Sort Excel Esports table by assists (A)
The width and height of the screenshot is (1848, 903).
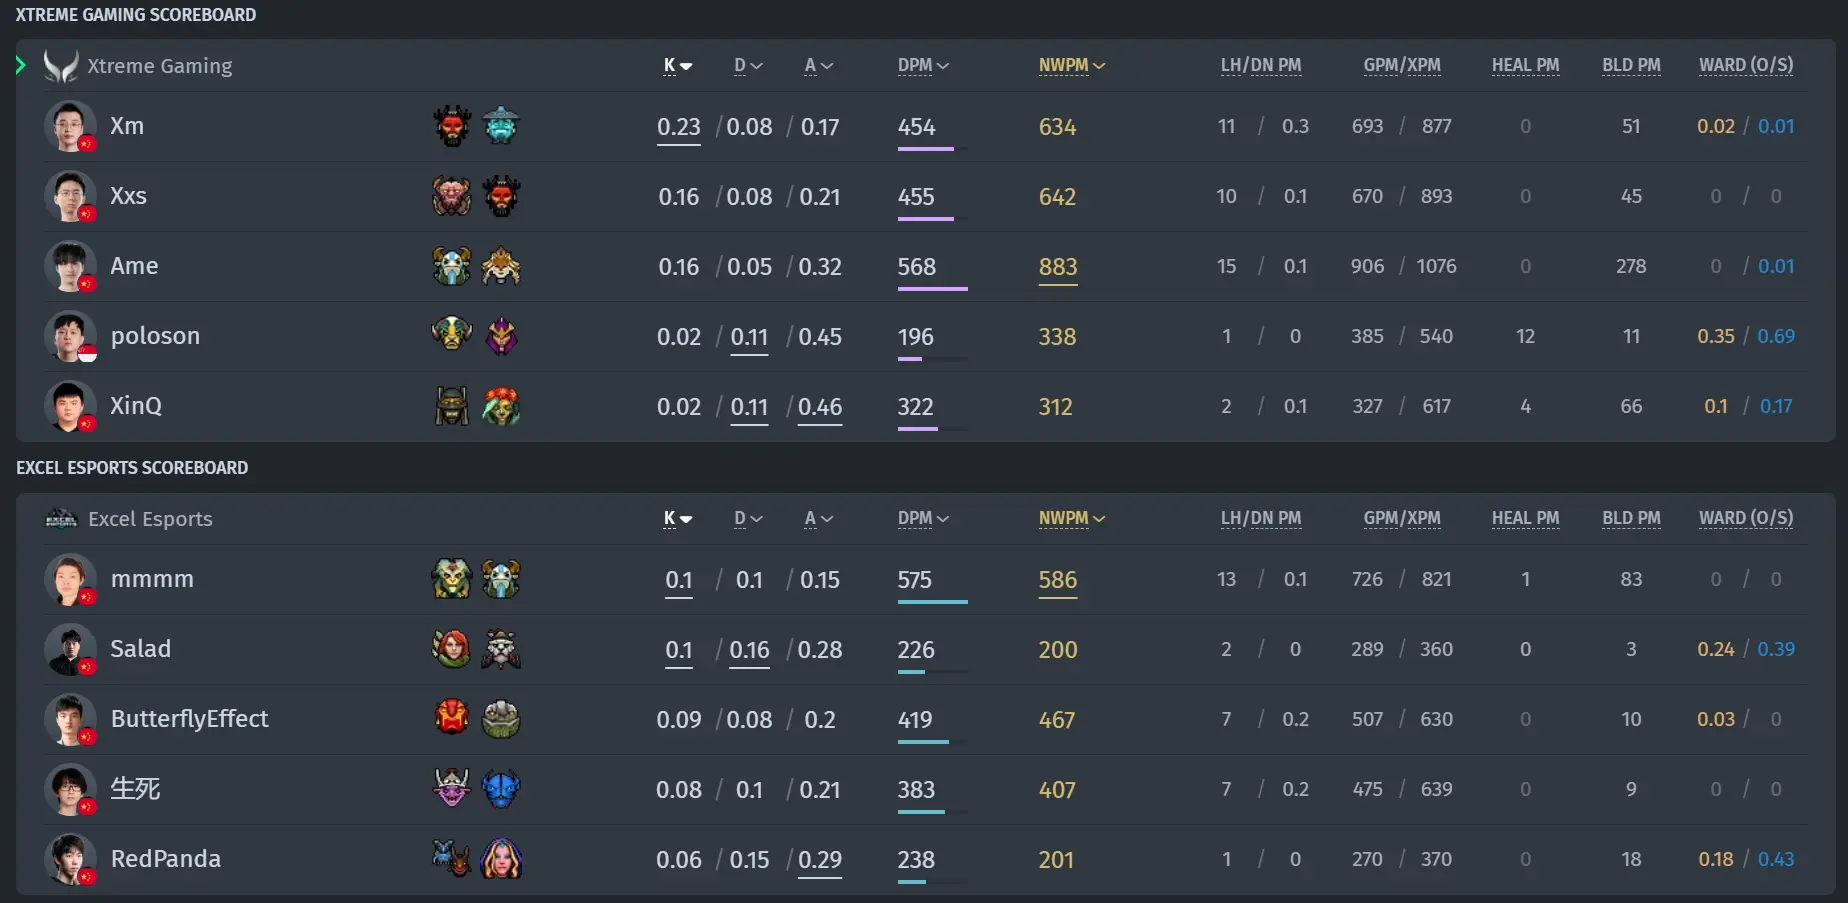pos(818,519)
